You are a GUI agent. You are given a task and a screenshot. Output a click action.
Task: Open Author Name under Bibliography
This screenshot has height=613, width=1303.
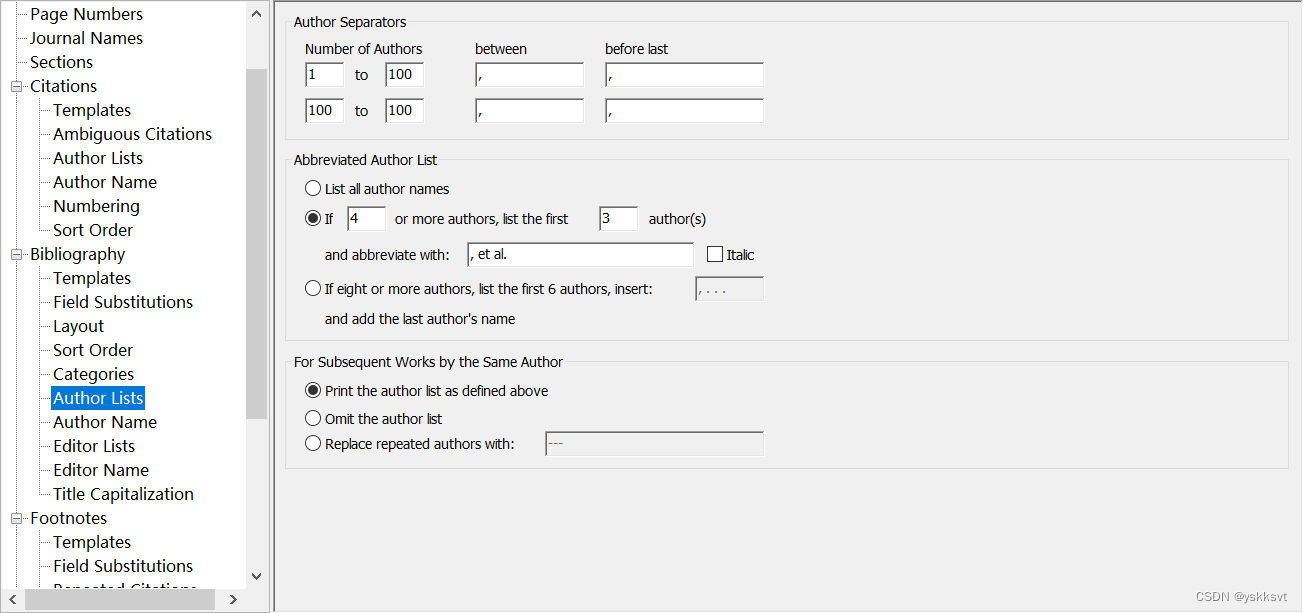(105, 422)
